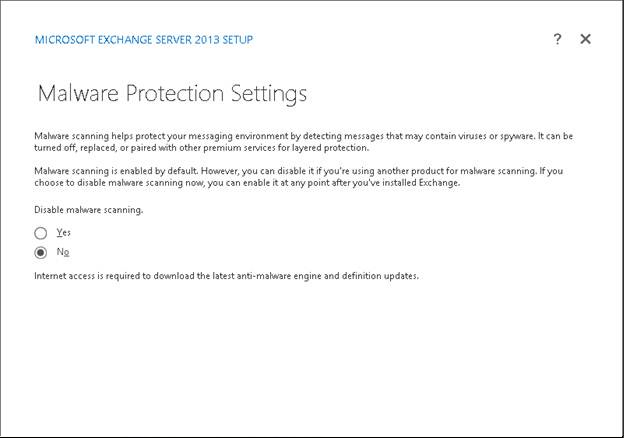Click the Malware Protection Settings heading
Viewport: 627px width, 445px height.
pyautogui.click(x=171, y=94)
